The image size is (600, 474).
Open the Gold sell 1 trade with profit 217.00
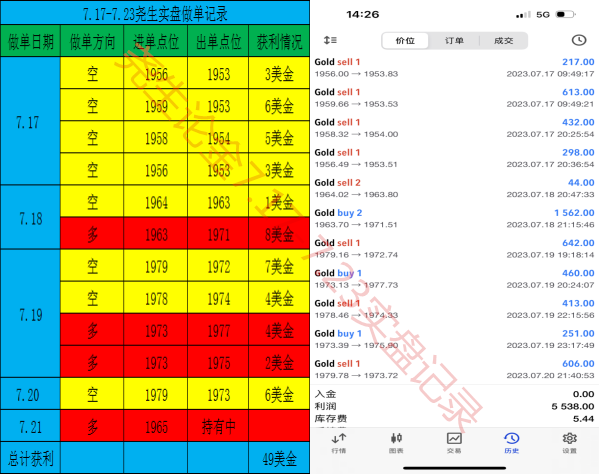(454, 67)
